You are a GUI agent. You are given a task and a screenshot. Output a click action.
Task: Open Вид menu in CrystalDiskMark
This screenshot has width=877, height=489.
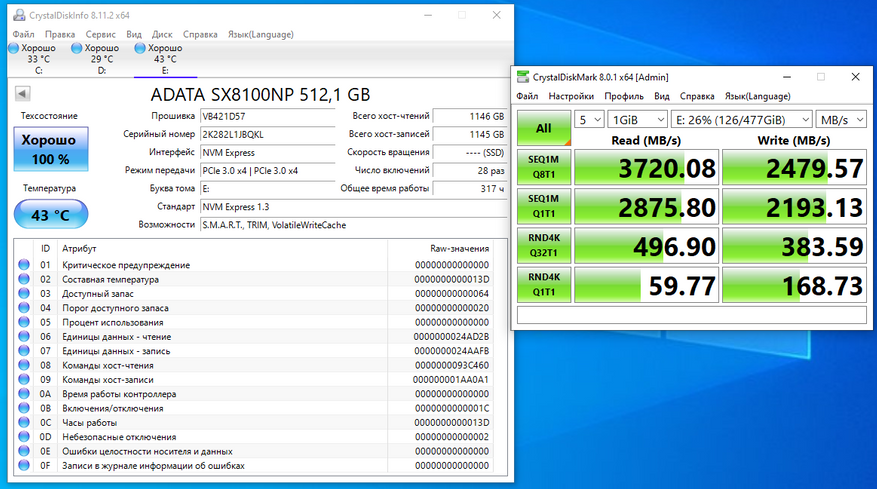point(662,96)
